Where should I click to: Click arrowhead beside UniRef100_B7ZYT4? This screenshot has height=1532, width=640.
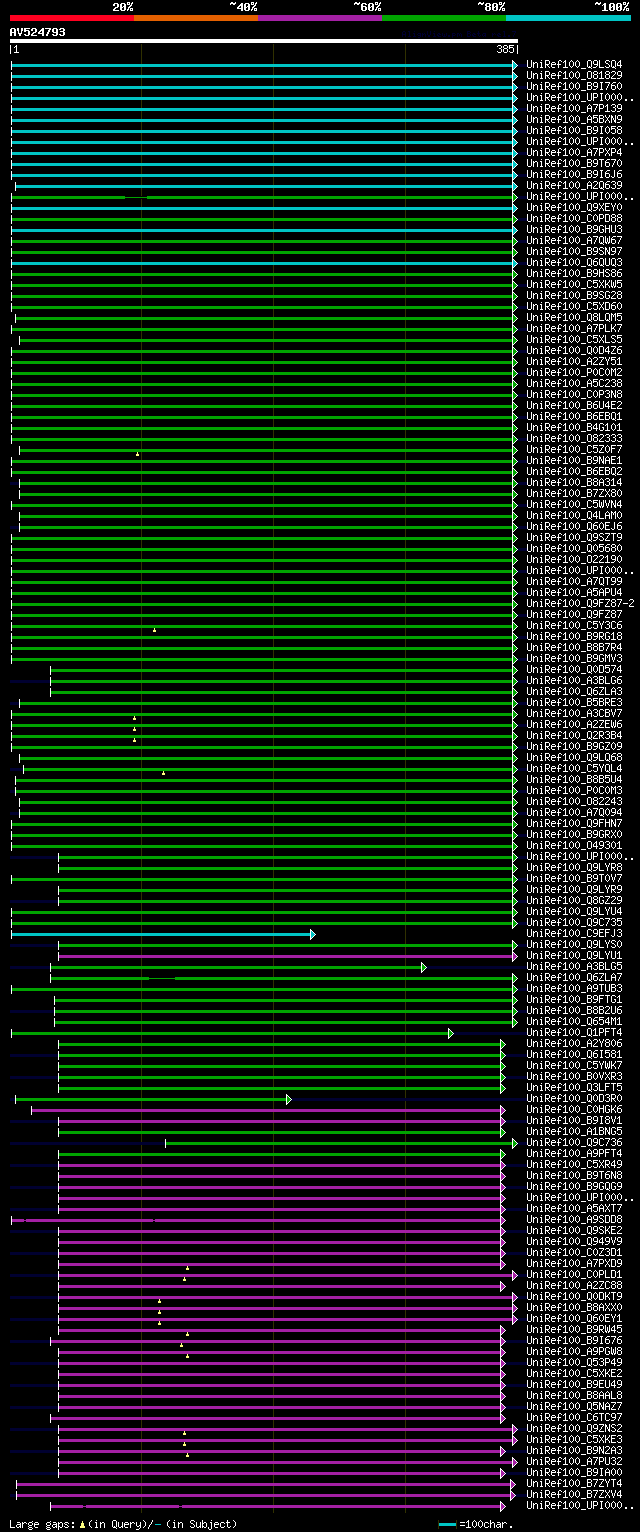click(513, 1483)
